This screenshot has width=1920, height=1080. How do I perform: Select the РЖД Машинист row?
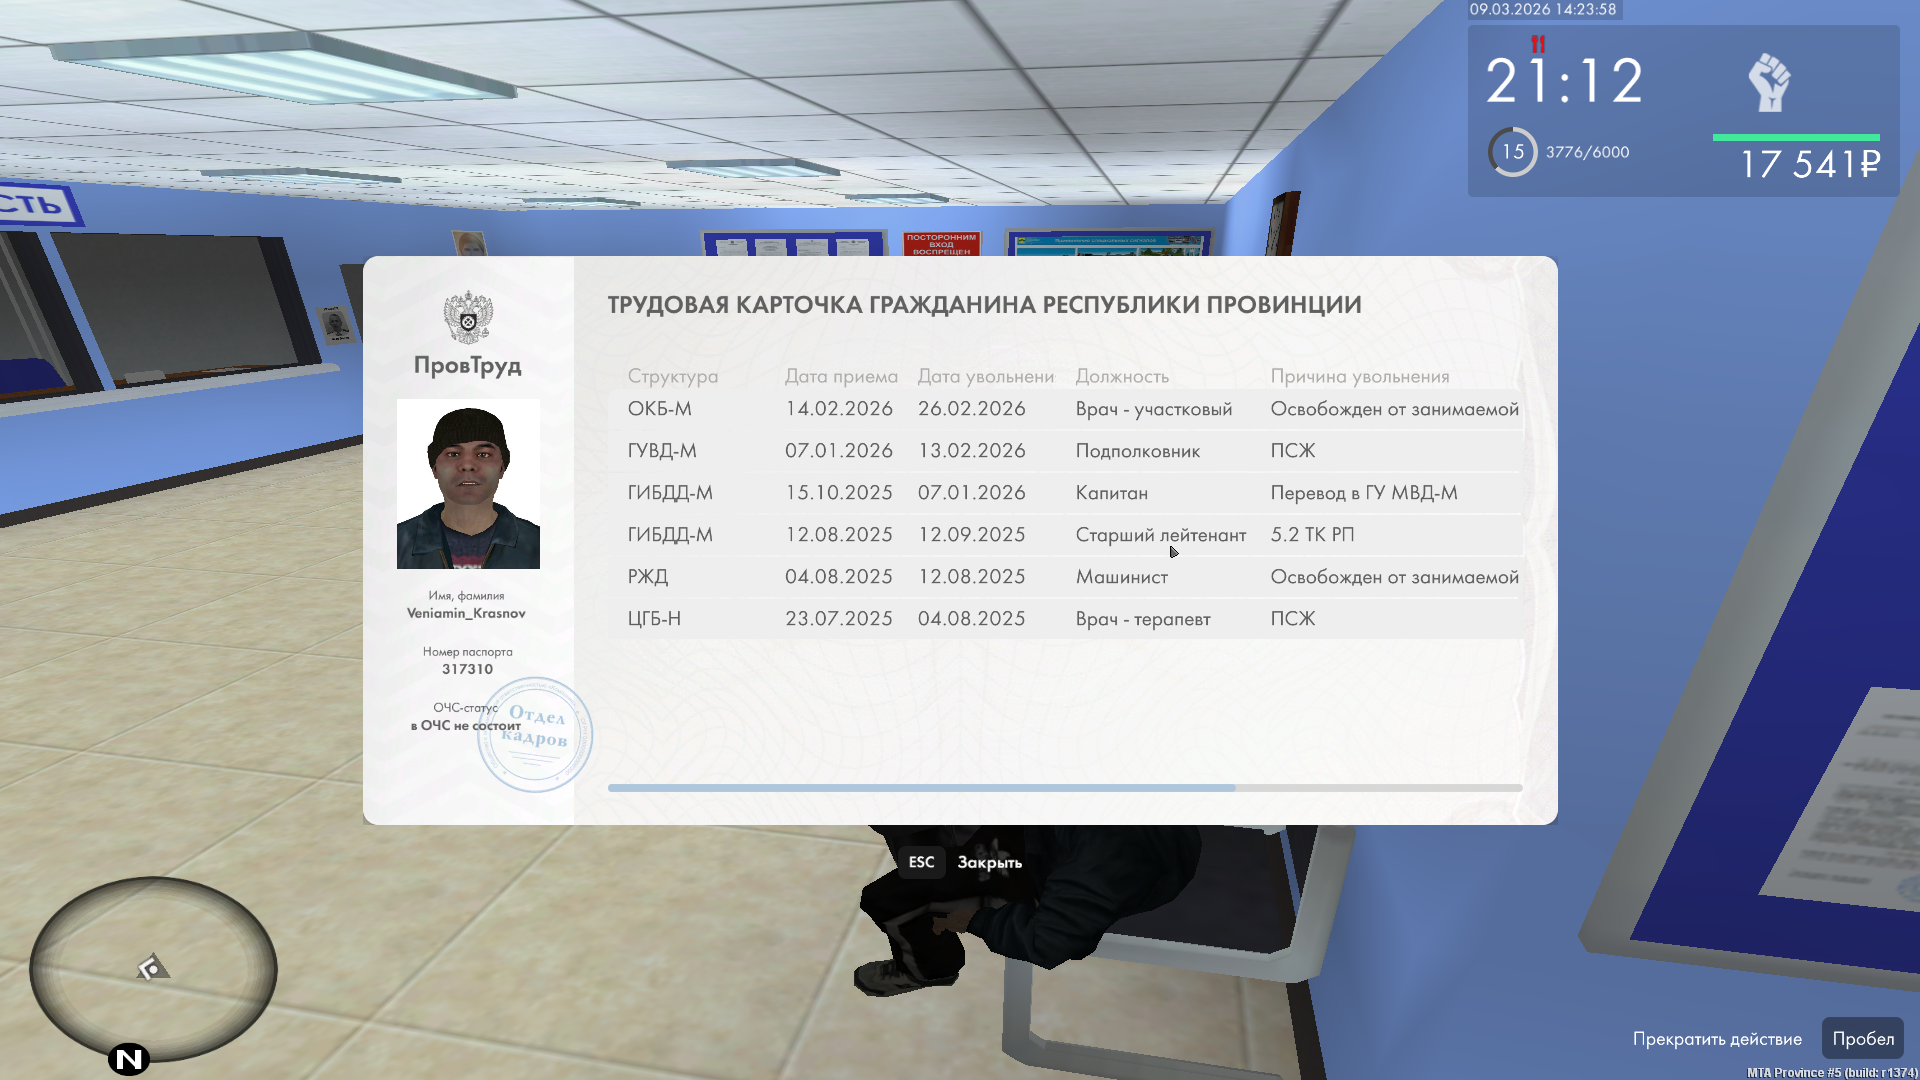click(x=1065, y=577)
